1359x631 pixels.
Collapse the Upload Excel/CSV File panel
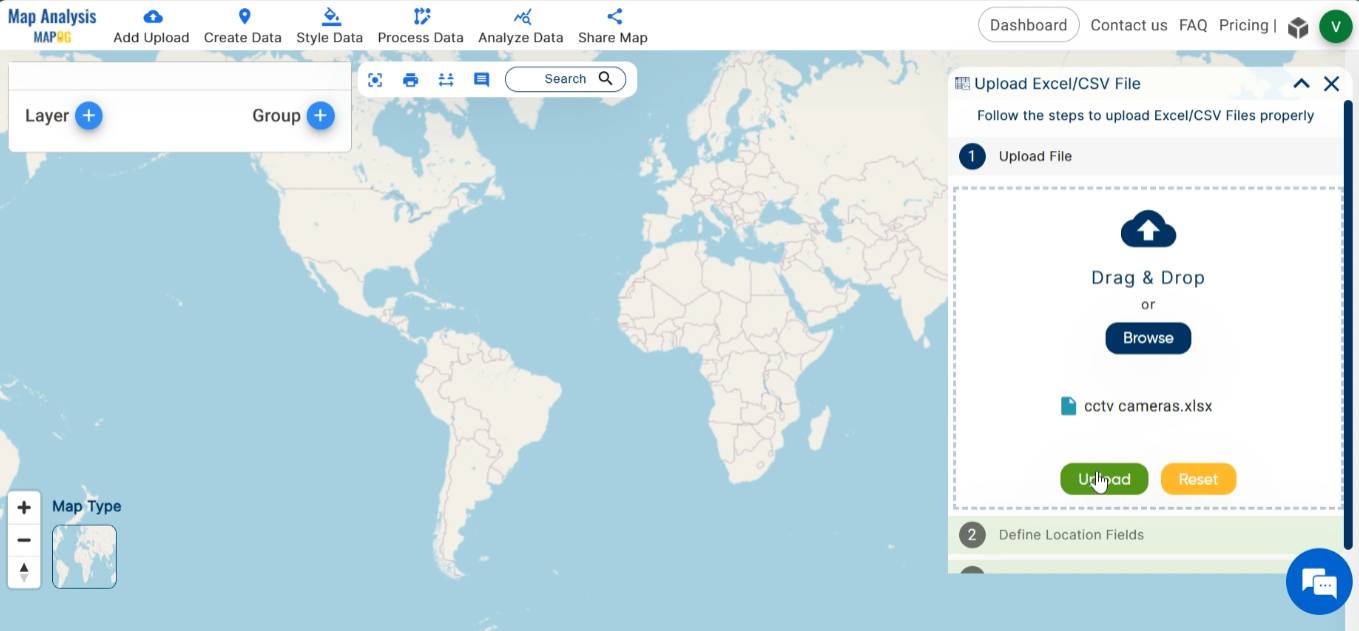coord(1302,84)
